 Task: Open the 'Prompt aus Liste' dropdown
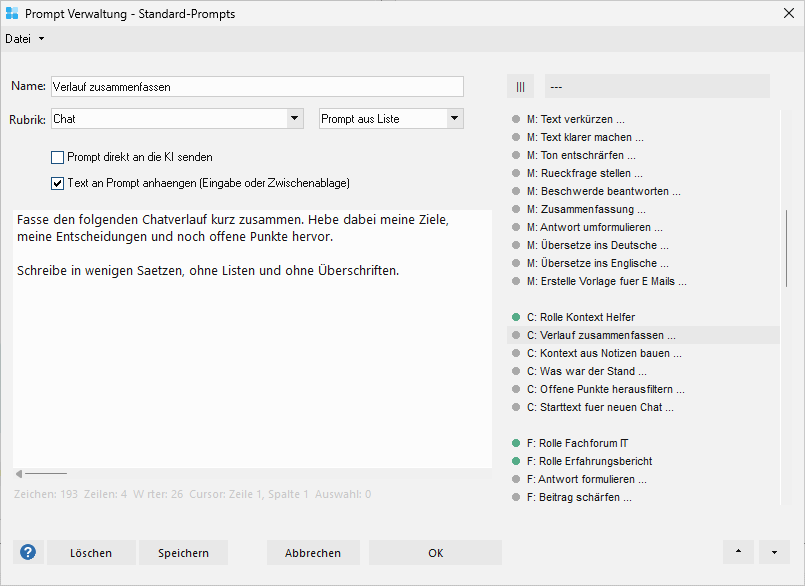(x=454, y=119)
